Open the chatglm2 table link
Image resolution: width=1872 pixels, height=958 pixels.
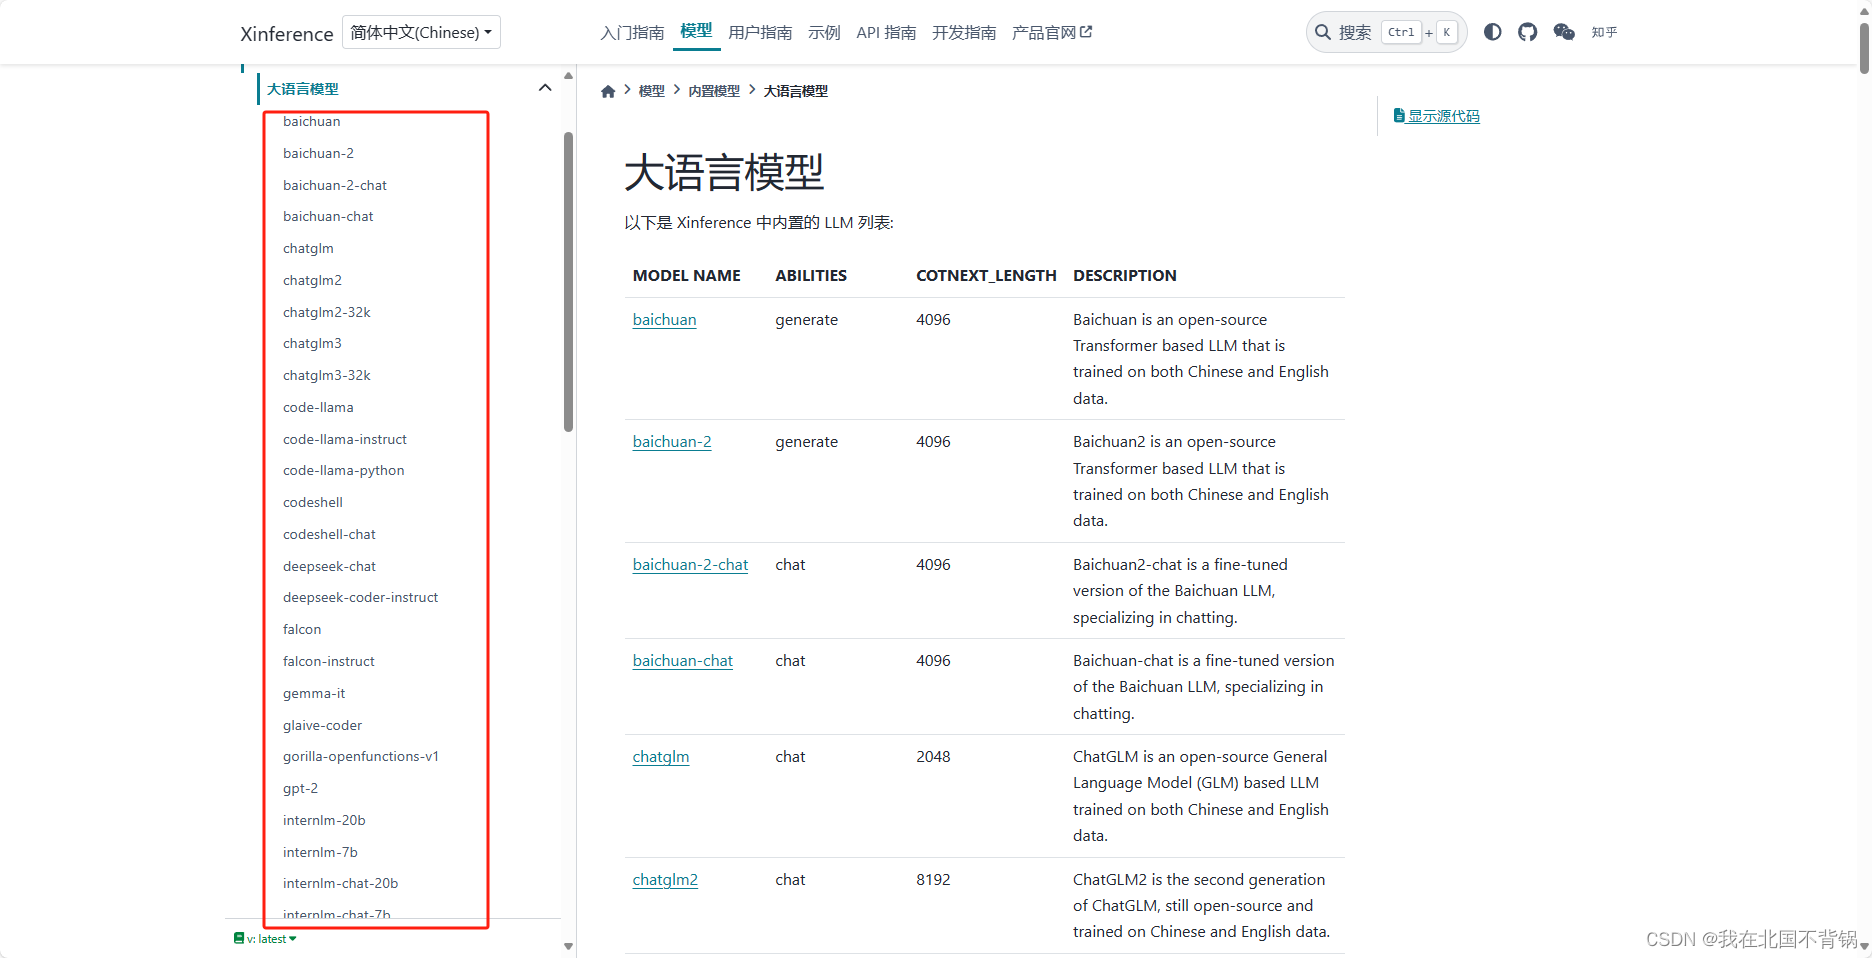[665, 880]
